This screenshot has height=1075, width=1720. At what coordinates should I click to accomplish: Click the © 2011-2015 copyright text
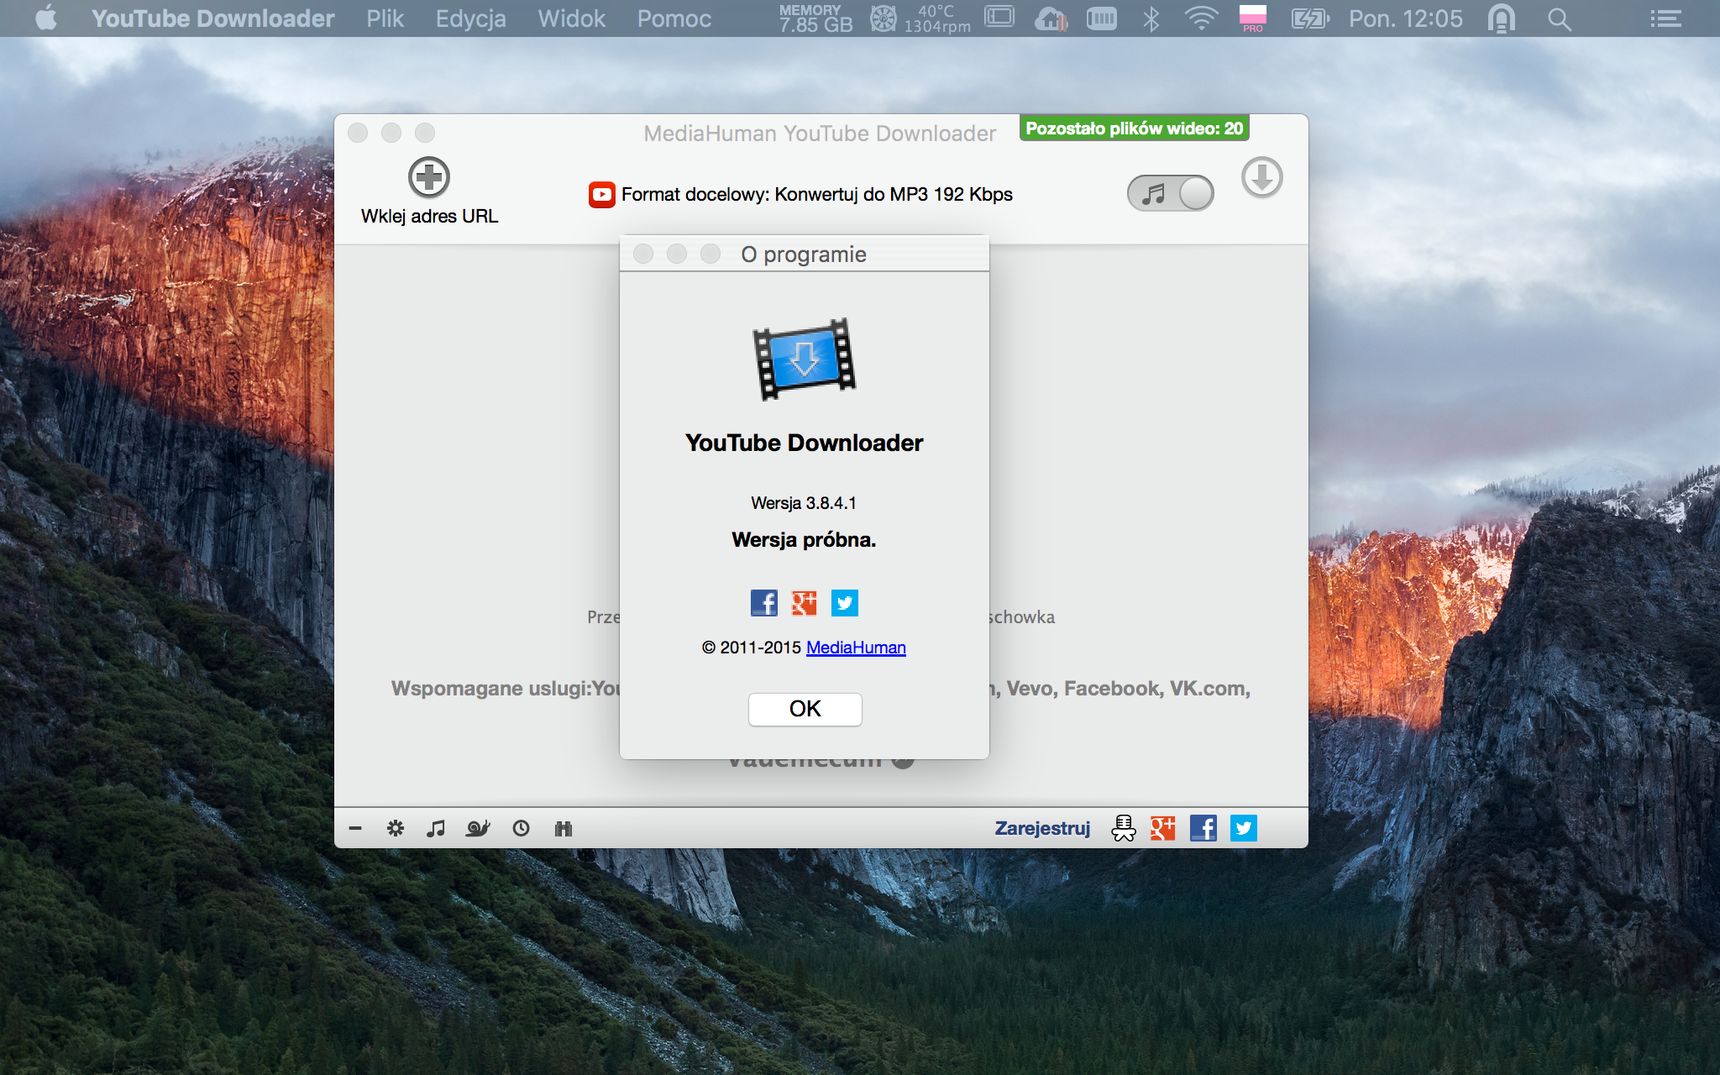point(751,647)
